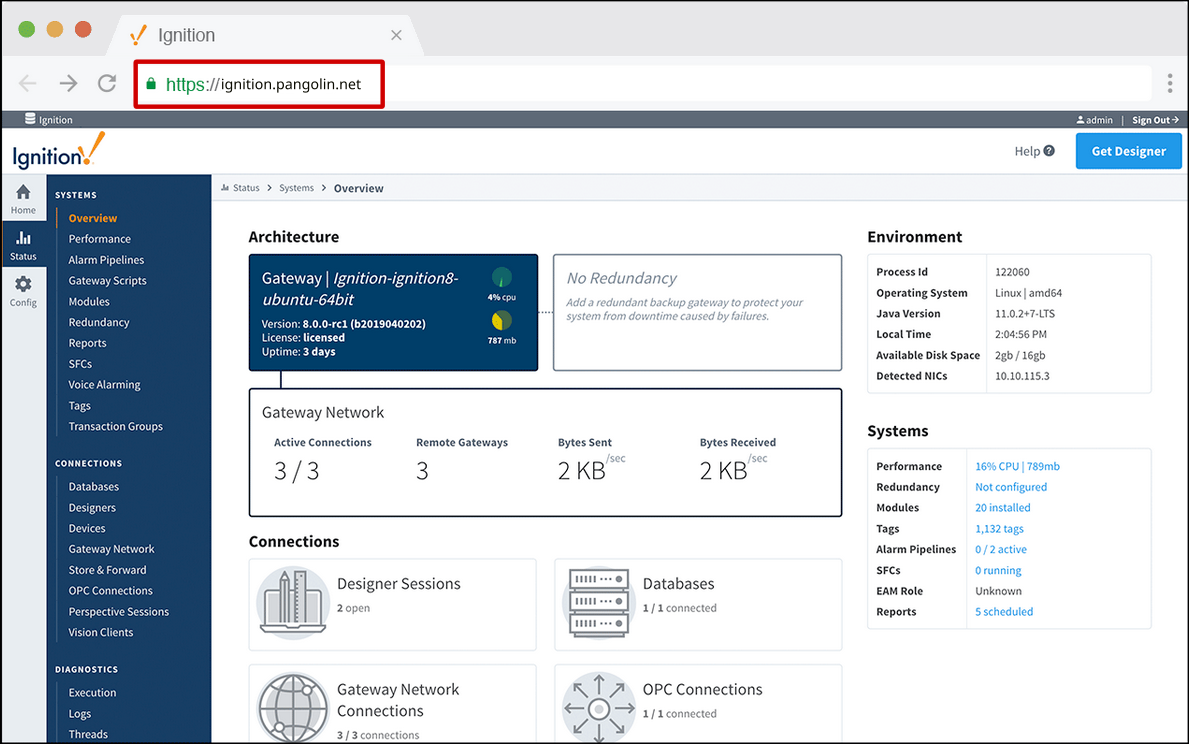Click the green padlock security icon
Image resolution: width=1189 pixels, height=744 pixels.
point(151,84)
